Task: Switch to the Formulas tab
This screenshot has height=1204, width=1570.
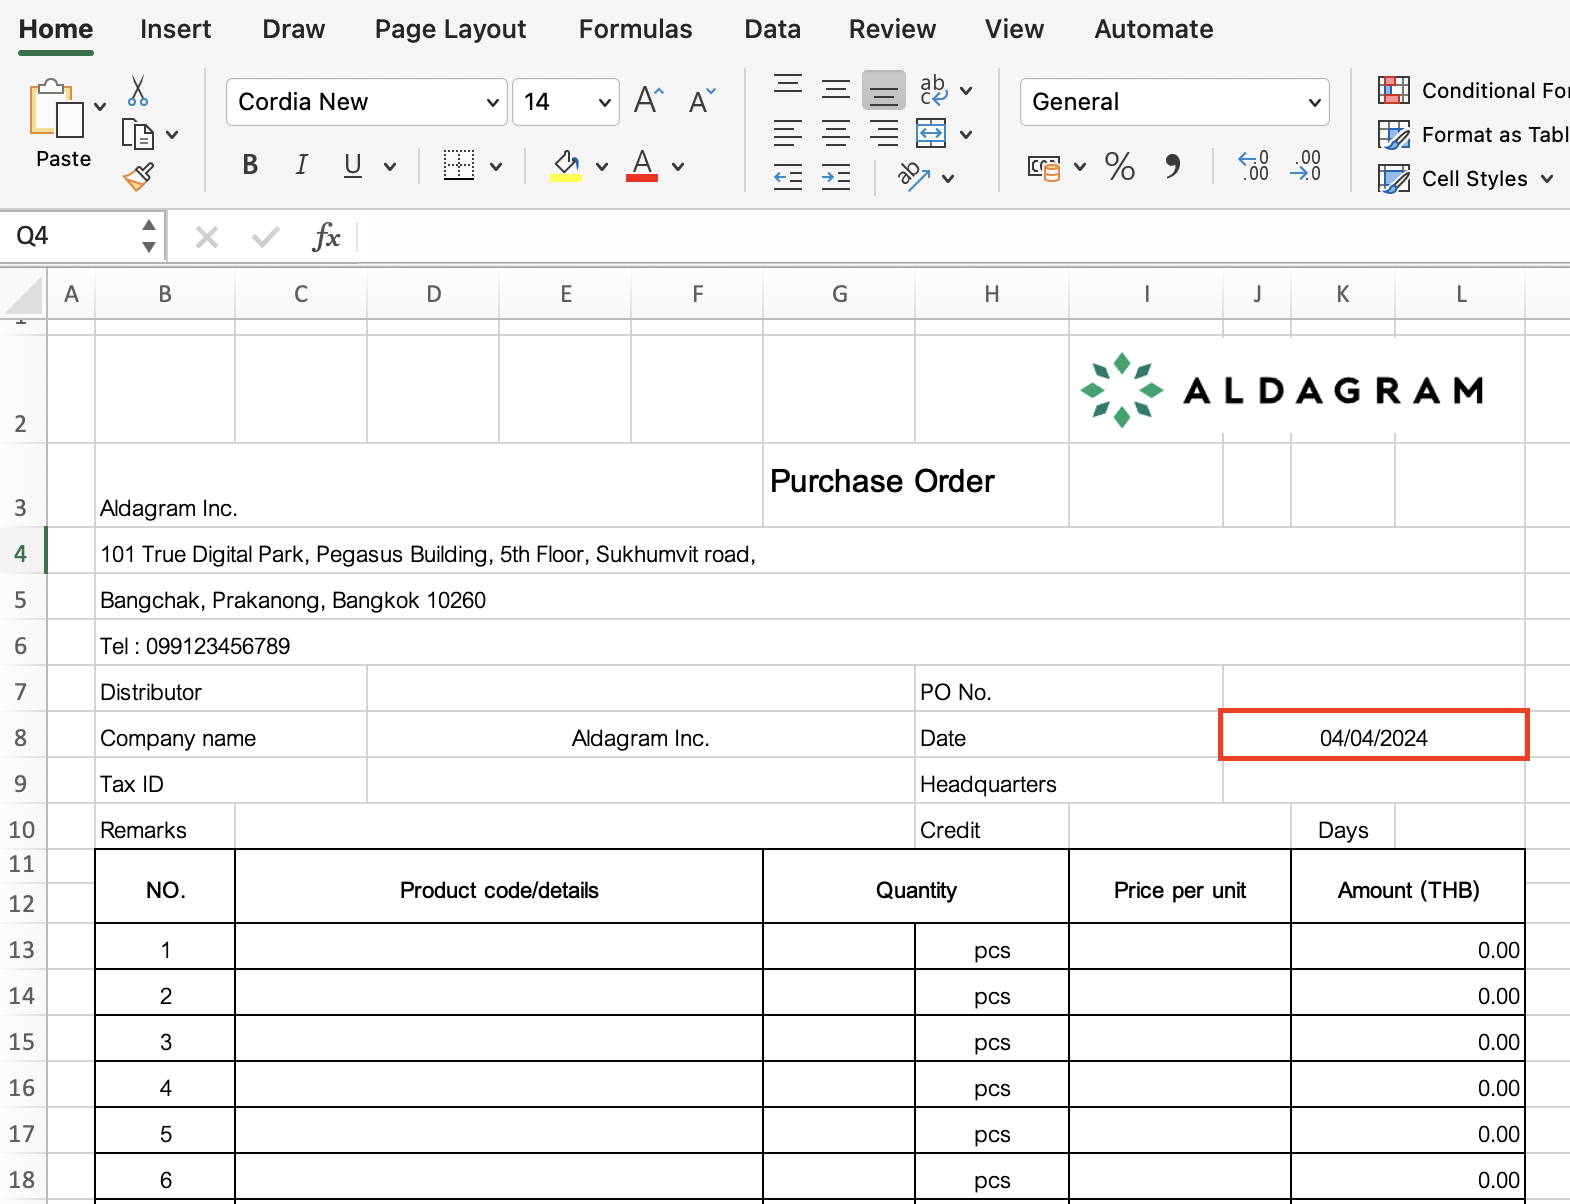Action: [635, 29]
